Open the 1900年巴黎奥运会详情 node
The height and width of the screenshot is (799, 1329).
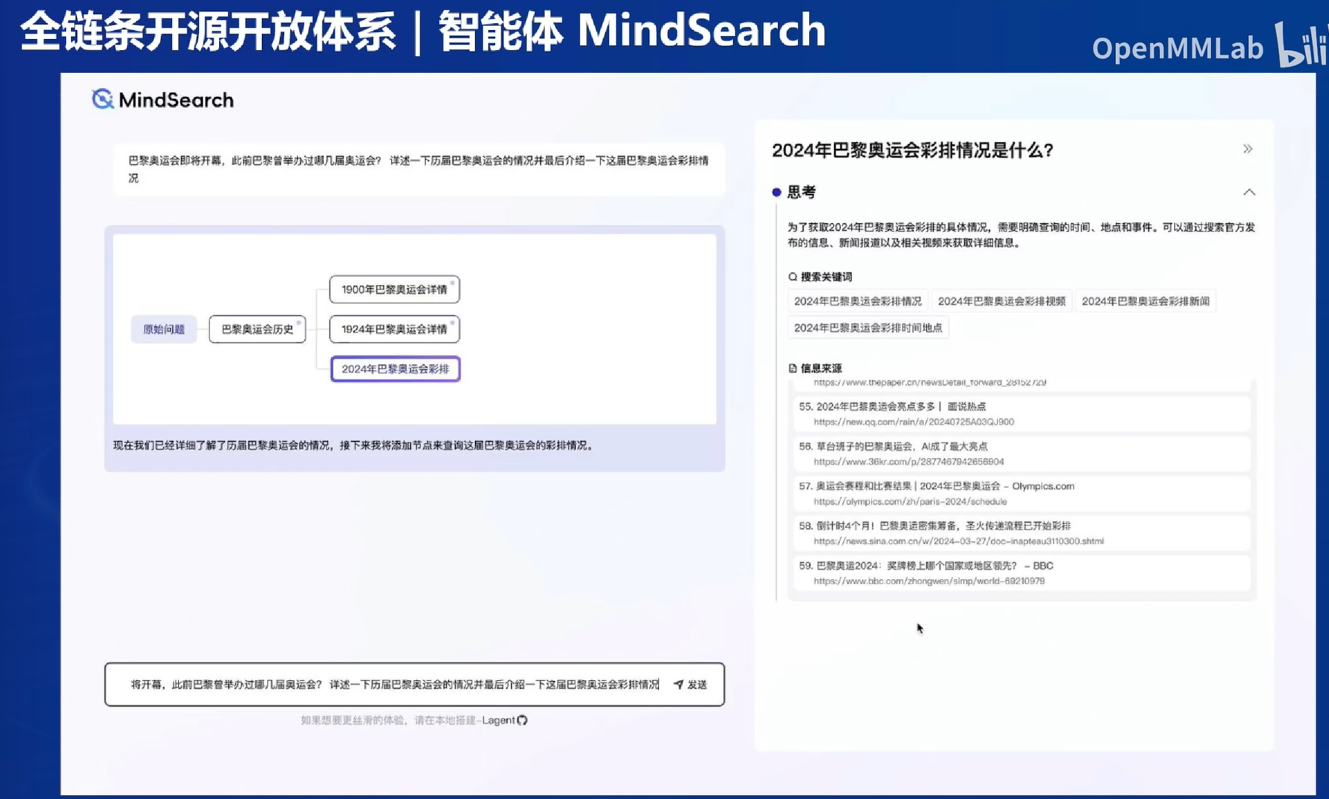point(394,290)
